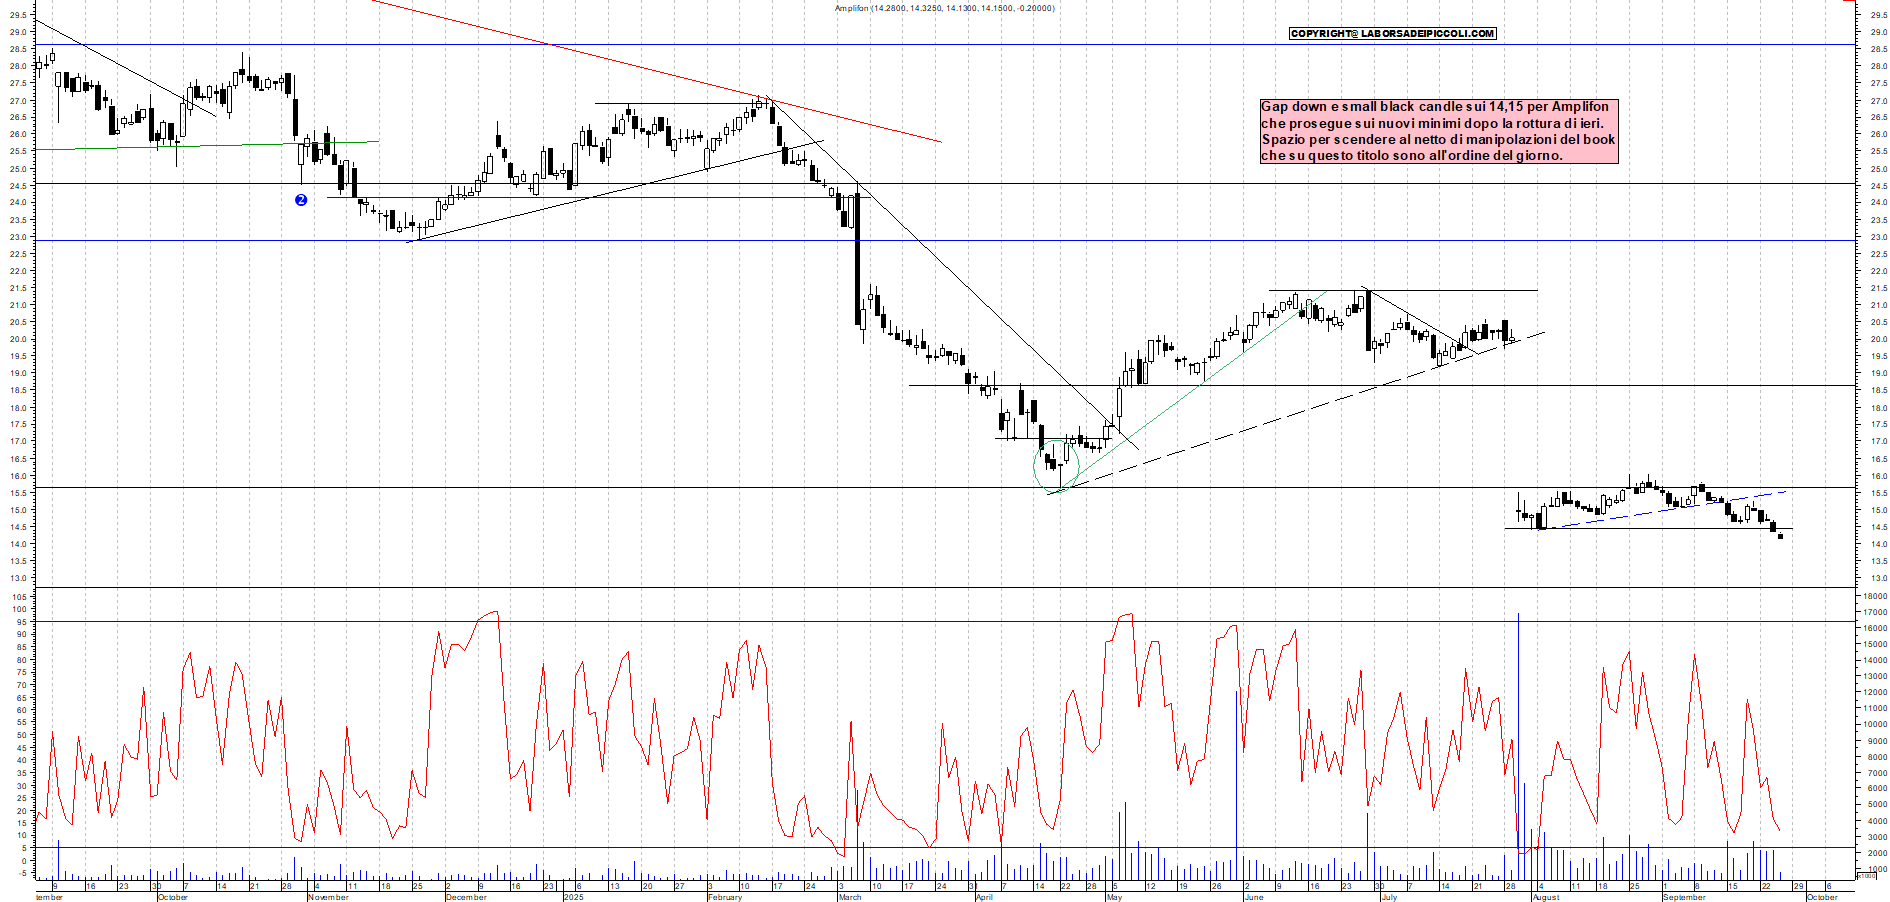Click the '2025' year label on the time axis
The image size is (1890, 902).
(573, 897)
